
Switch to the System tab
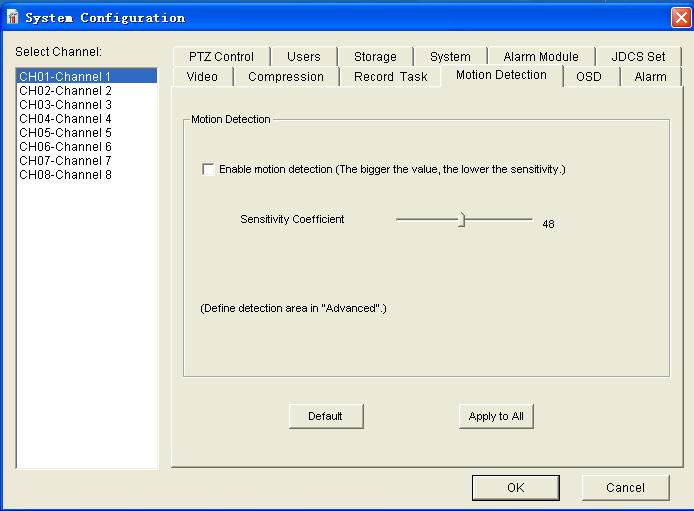(450, 57)
